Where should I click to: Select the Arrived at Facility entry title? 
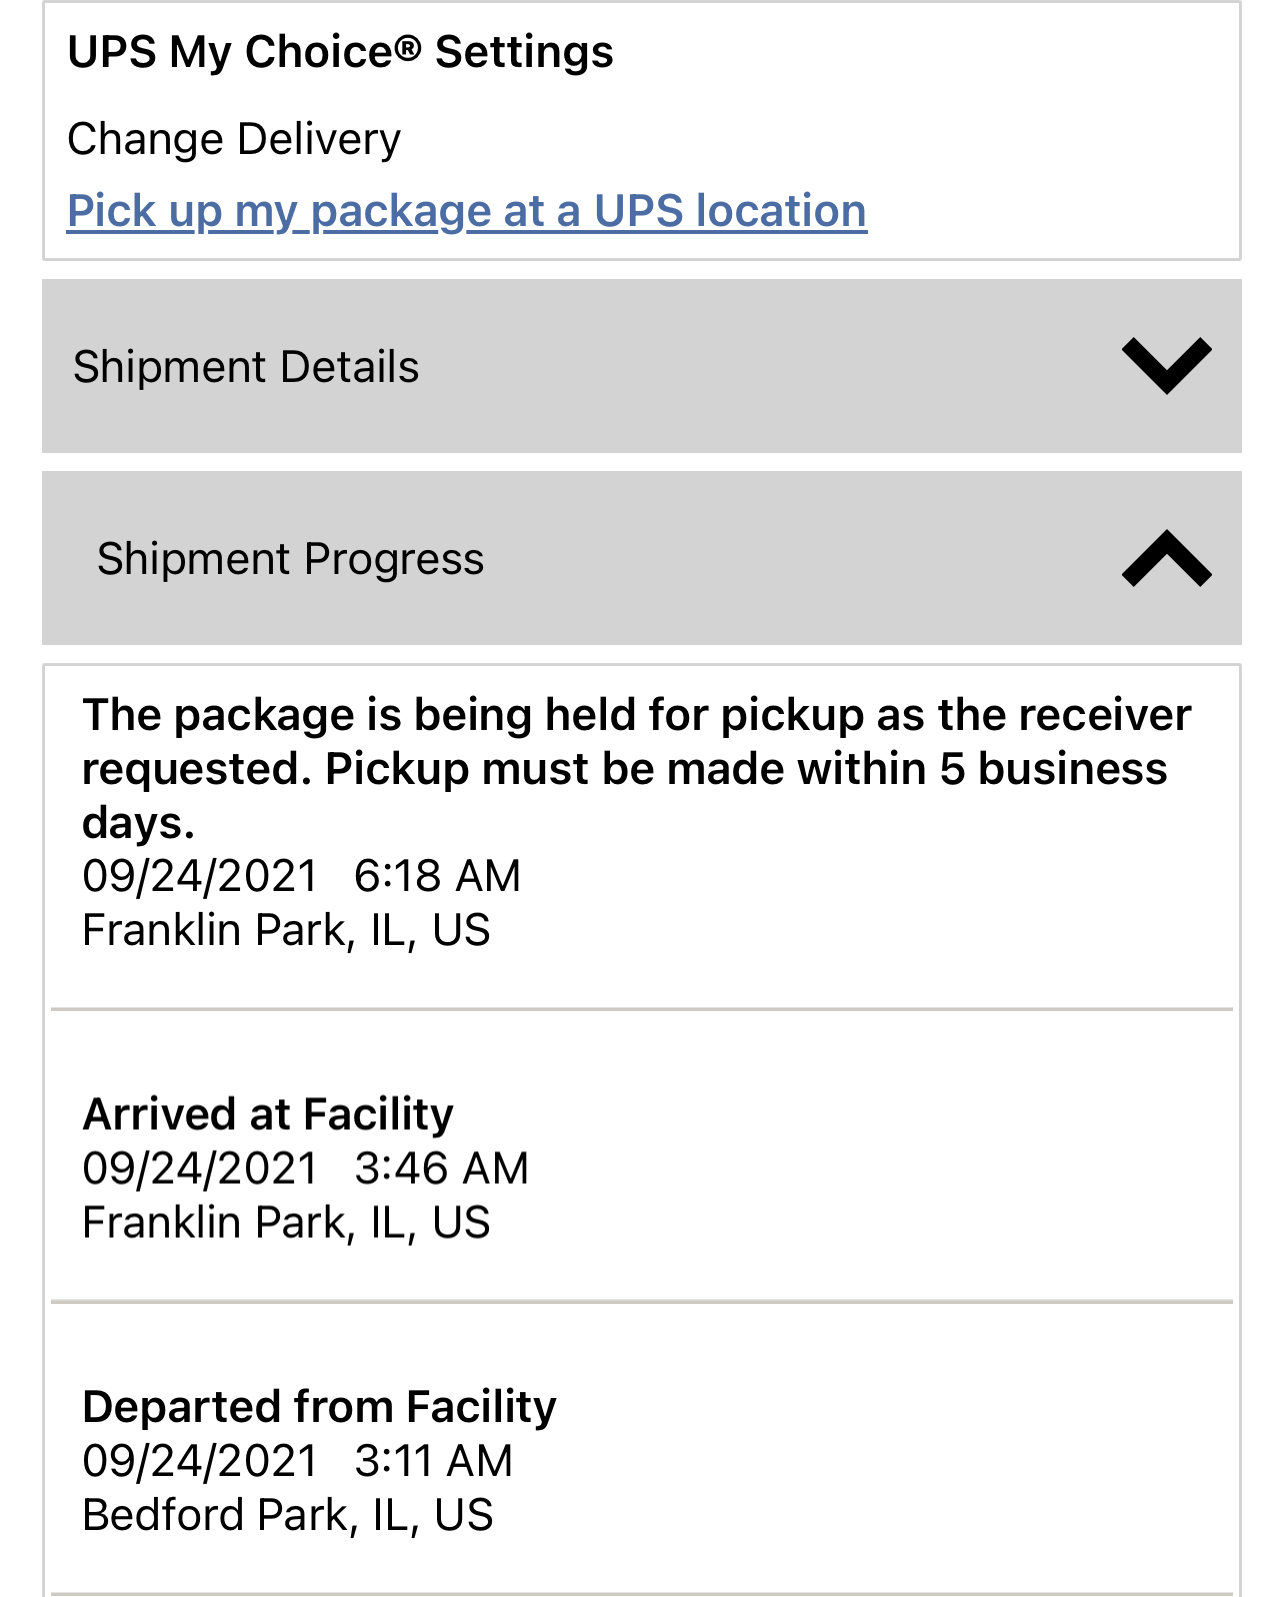[268, 1114]
